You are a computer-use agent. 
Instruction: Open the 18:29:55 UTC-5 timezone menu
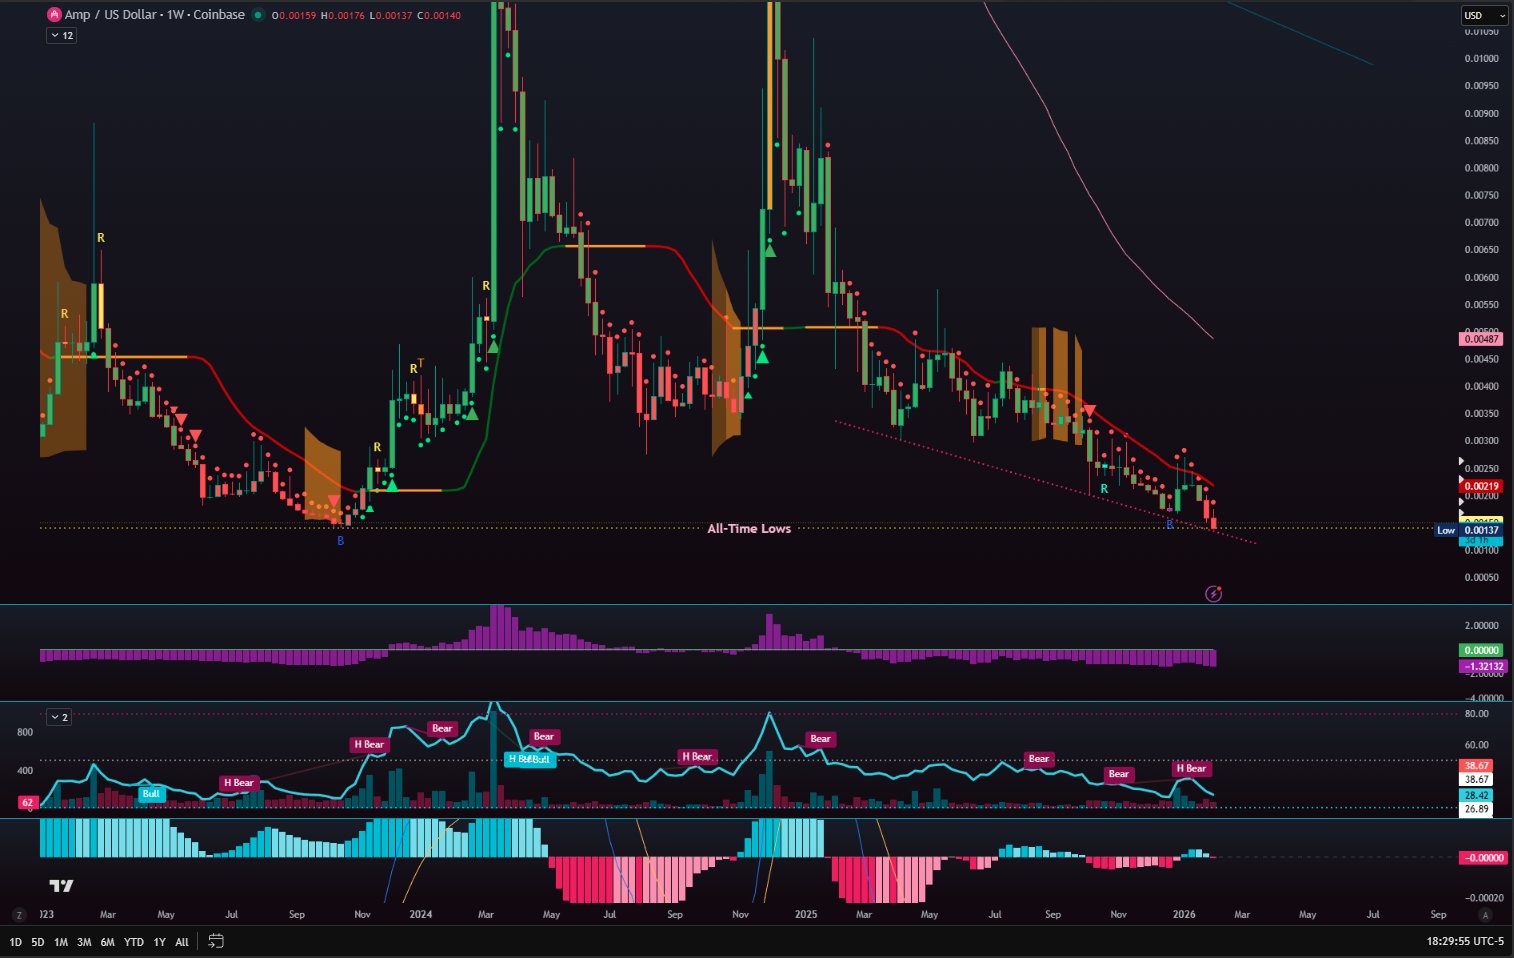coord(1465,941)
